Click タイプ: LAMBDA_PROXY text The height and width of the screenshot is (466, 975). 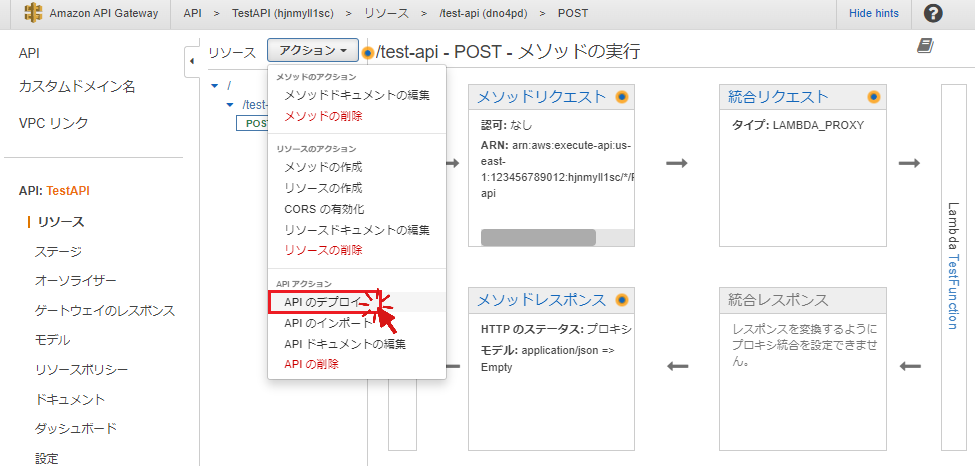798,125
